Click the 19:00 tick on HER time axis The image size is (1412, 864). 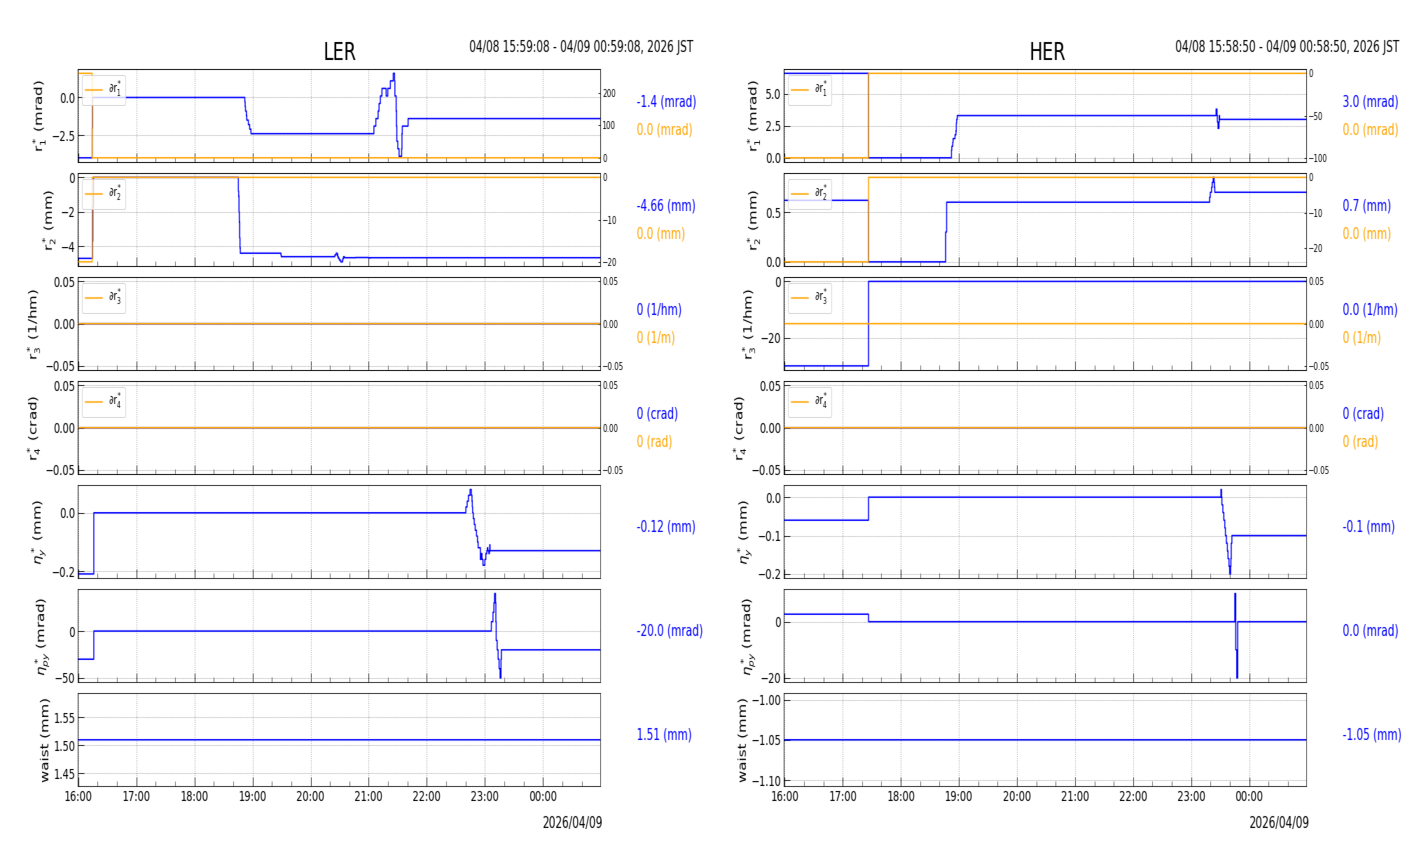click(959, 797)
